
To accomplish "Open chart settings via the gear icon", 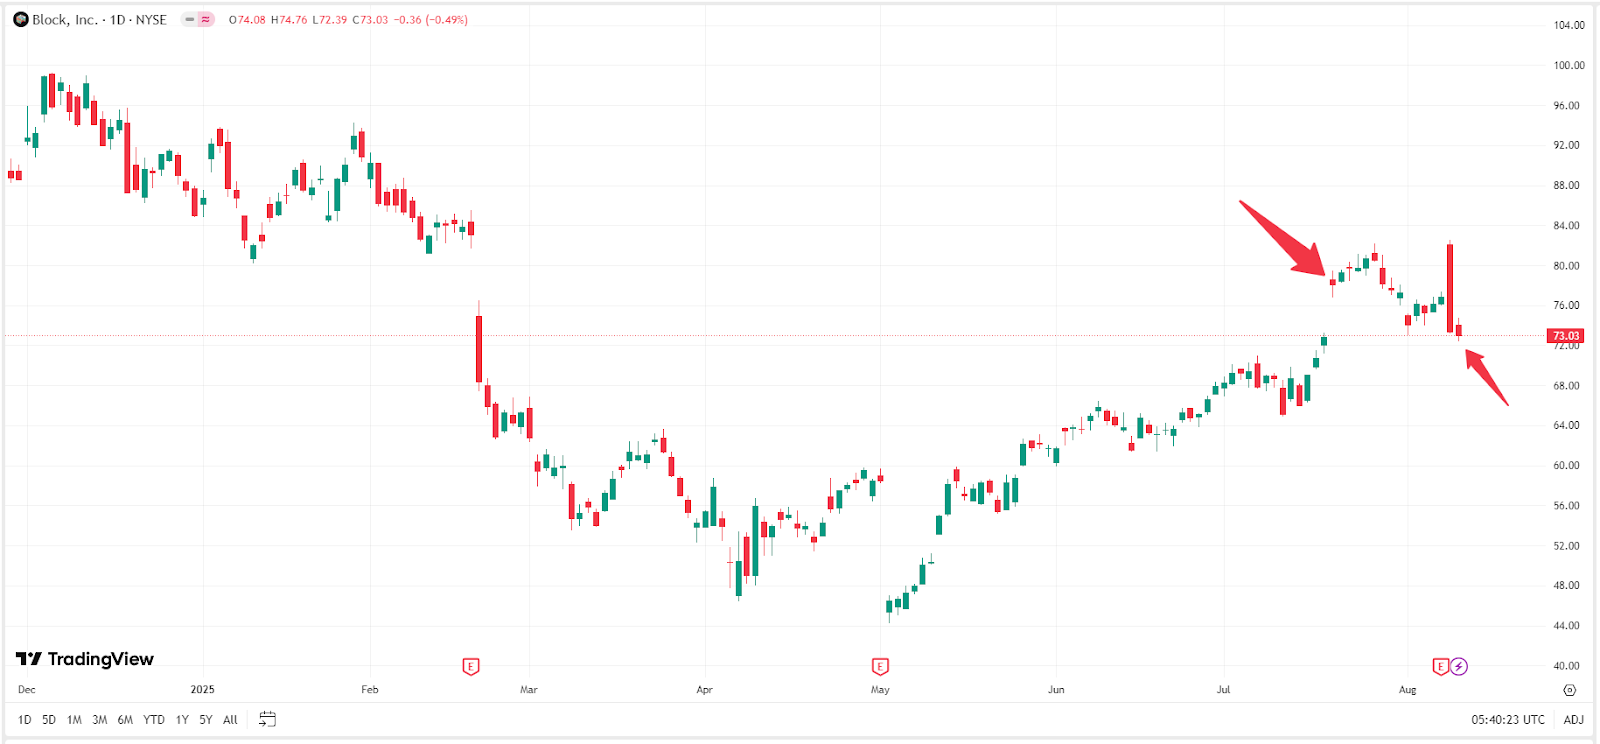I will [1570, 690].
